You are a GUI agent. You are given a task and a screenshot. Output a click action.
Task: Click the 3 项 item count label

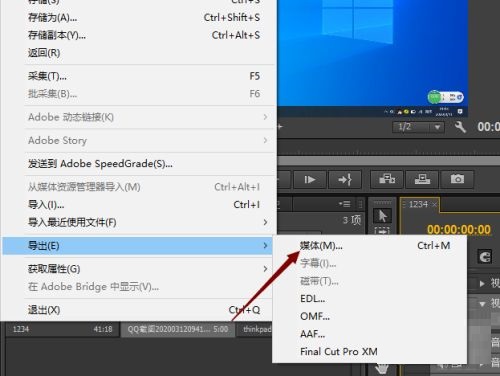coord(352,220)
